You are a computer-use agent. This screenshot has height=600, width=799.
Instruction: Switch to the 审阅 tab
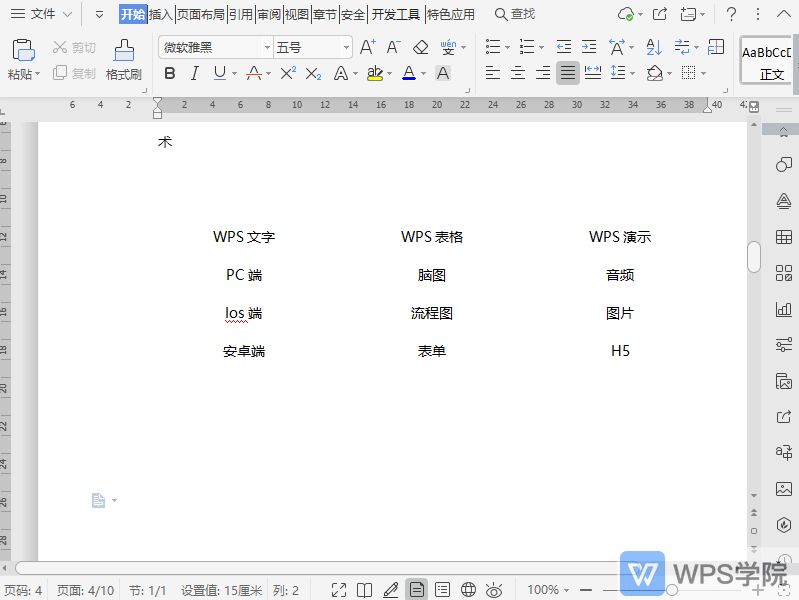coord(269,14)
